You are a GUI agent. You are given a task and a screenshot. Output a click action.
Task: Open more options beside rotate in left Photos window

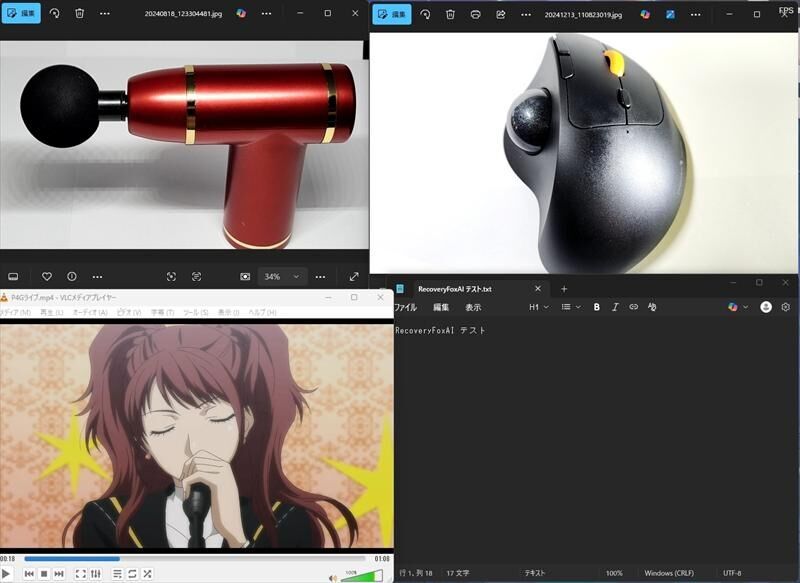click(x=105, y=13)
